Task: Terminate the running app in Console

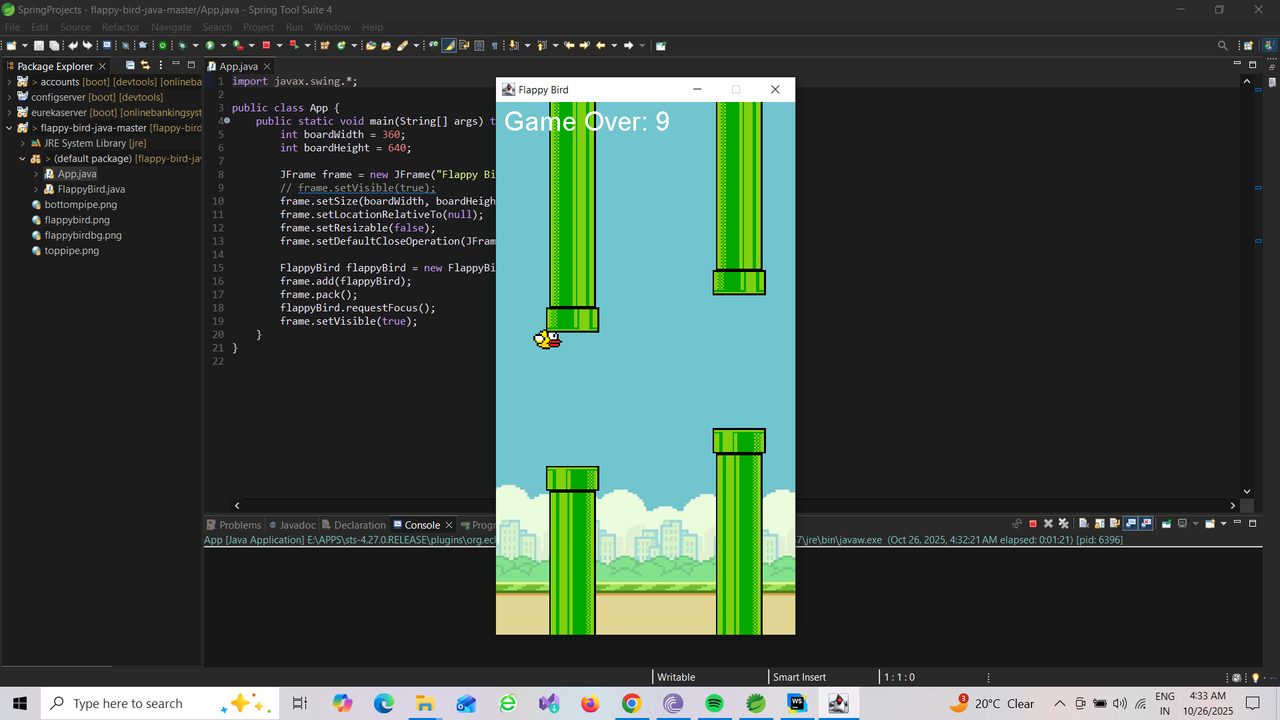Action: (x=1033, y=524)
